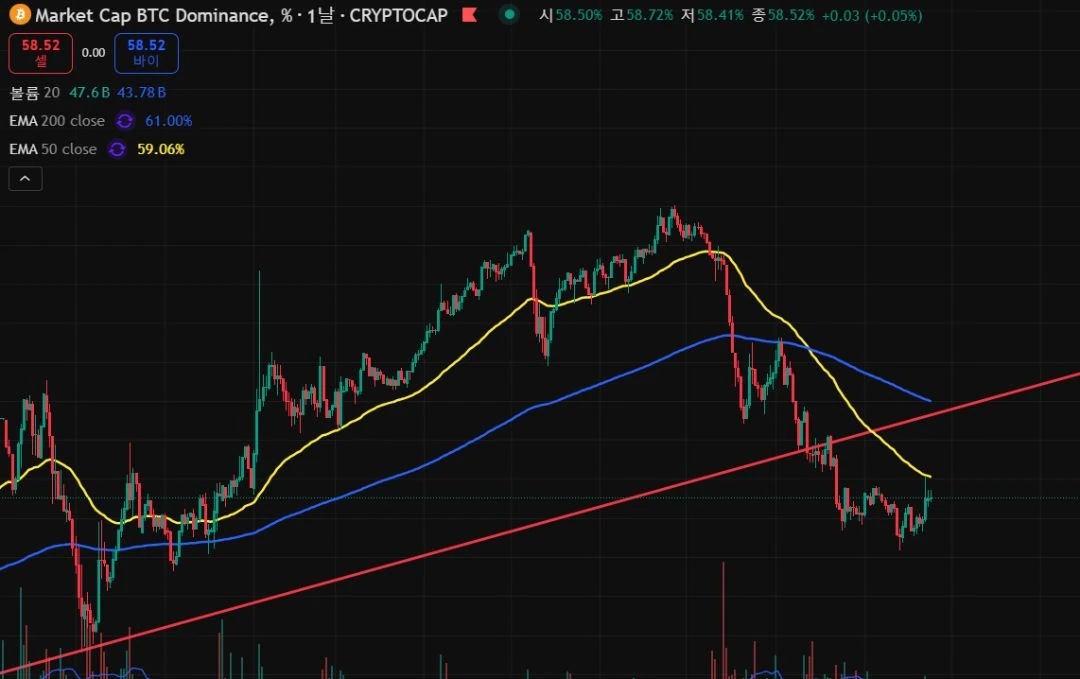Screen dimensions: 1080x679
Task: Click the green market status dot
Action: point(509,14)
